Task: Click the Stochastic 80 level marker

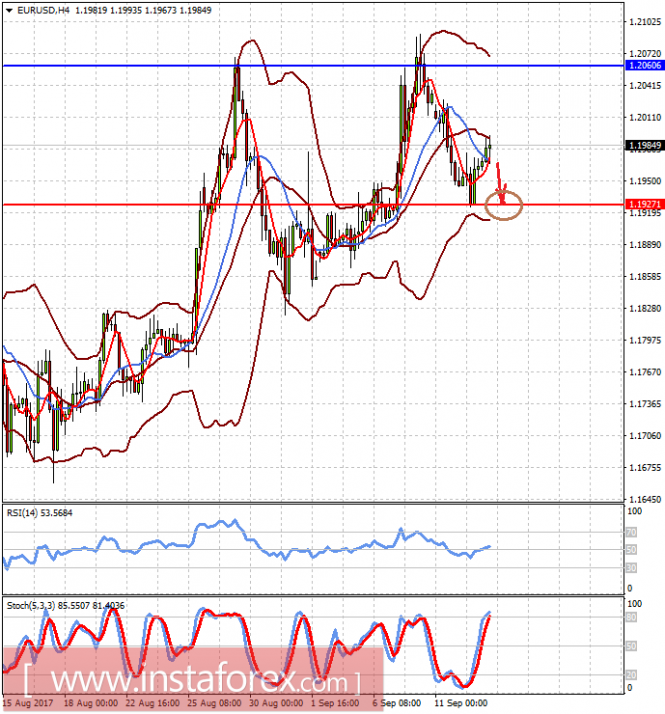Action: tap(631, 617)
